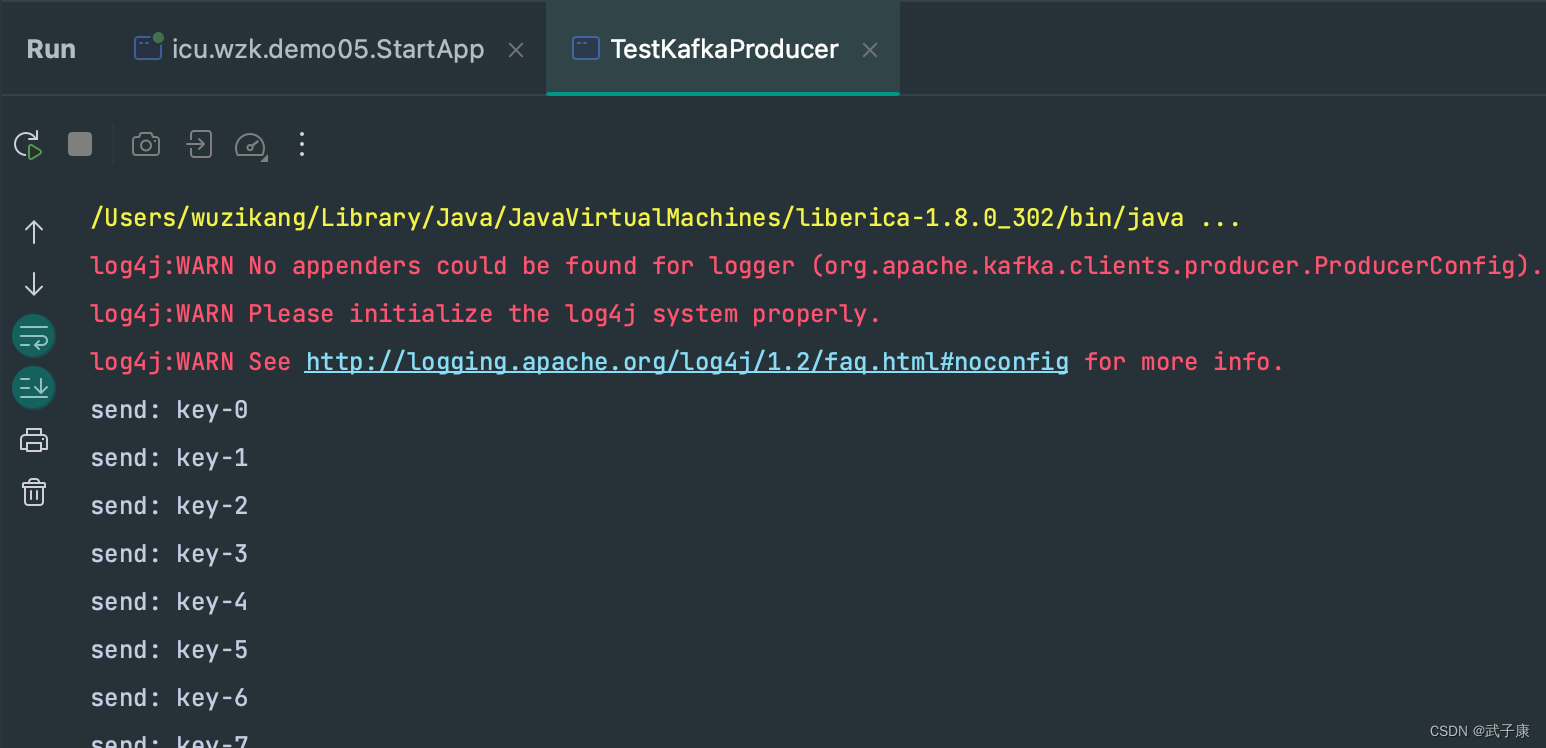Select the 'send: key-6' output line

click(x=169, y=698)
